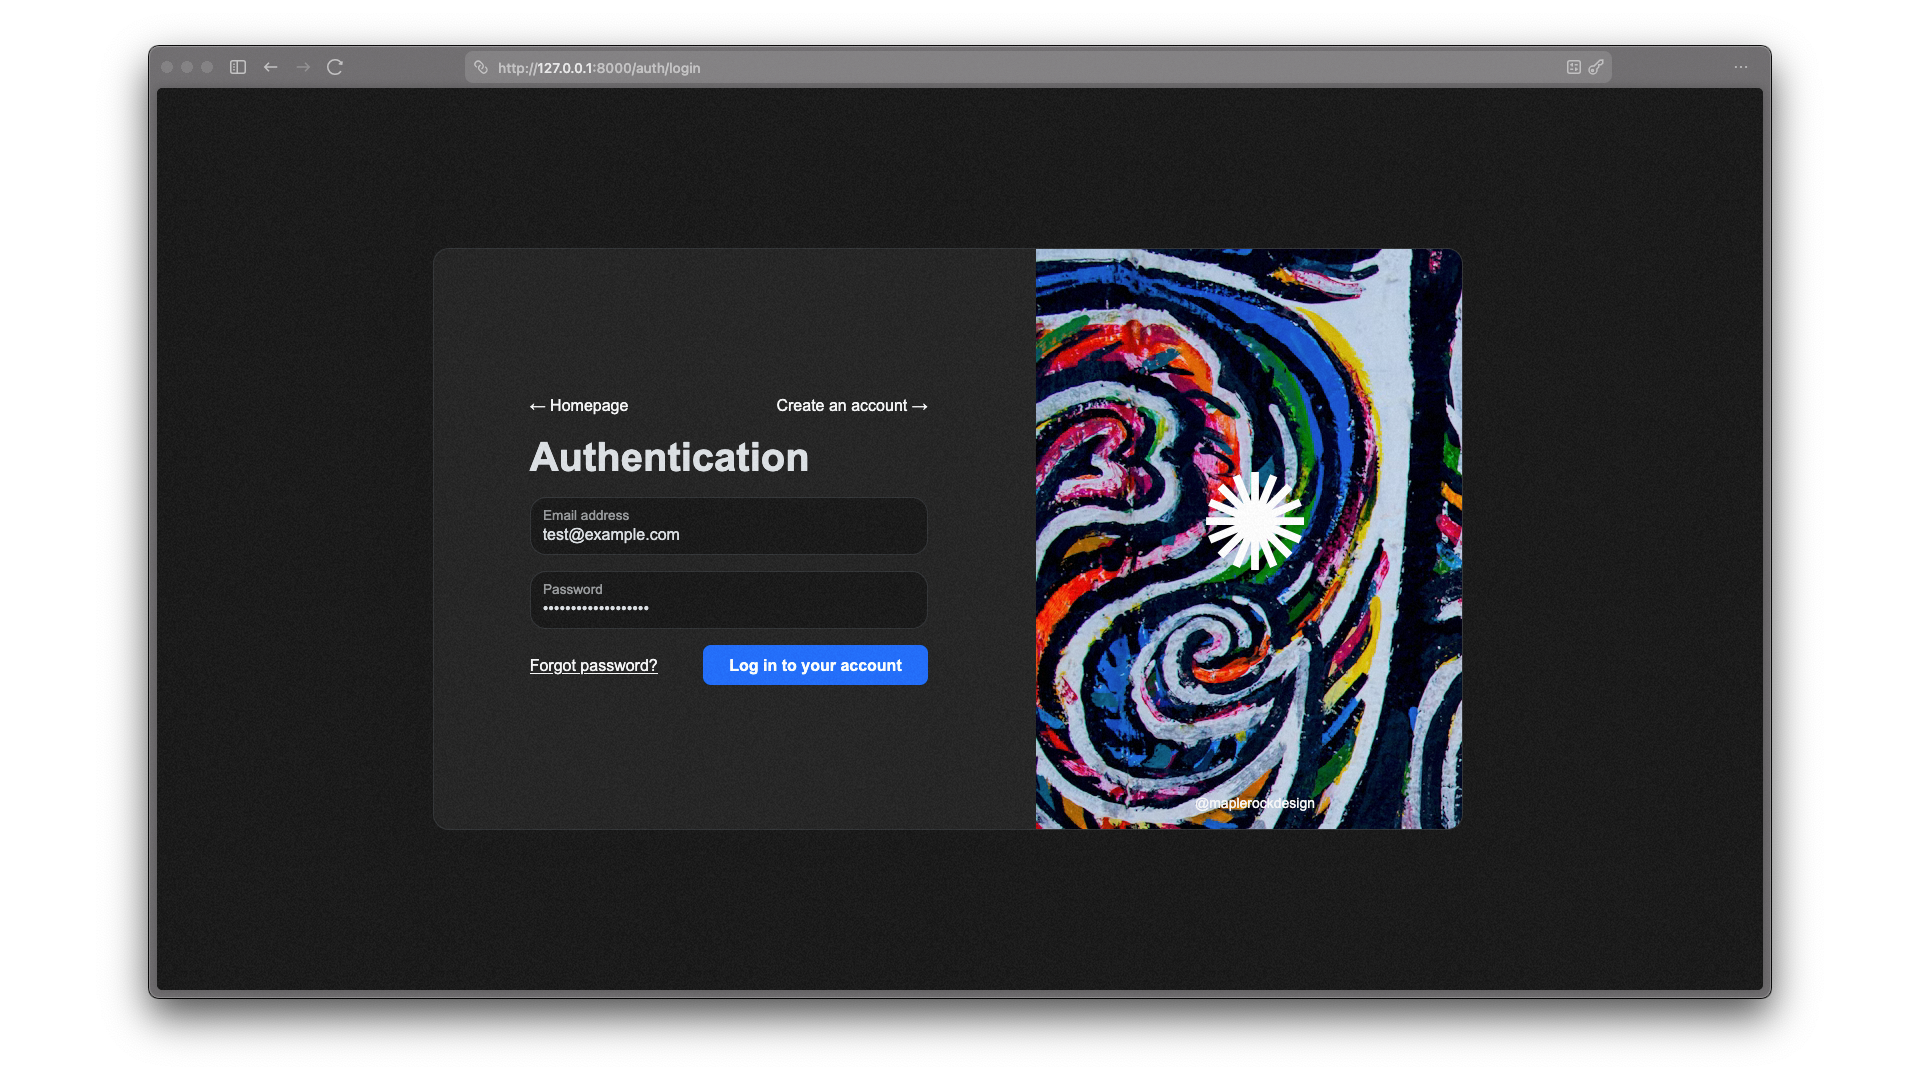
Task: Click the Authentication heading
Action: tap(669, 457)
